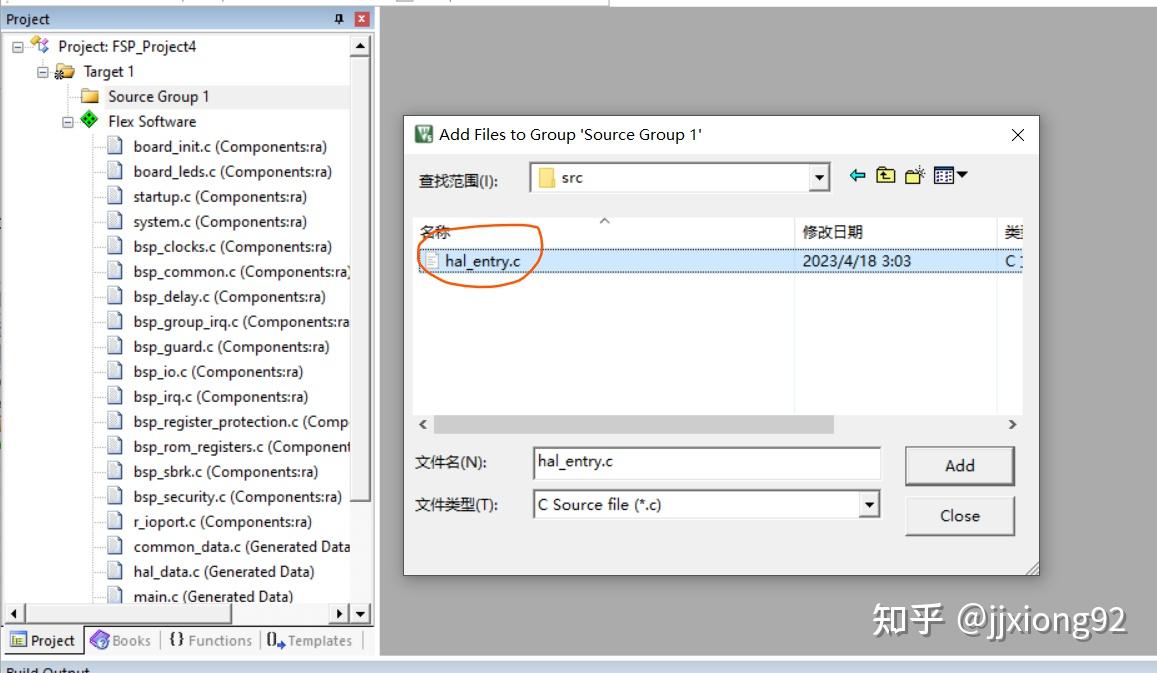Toggle auto-hide pin on Project panel
The width and height of the screenshot is (1157, 673).
(339, 18)
